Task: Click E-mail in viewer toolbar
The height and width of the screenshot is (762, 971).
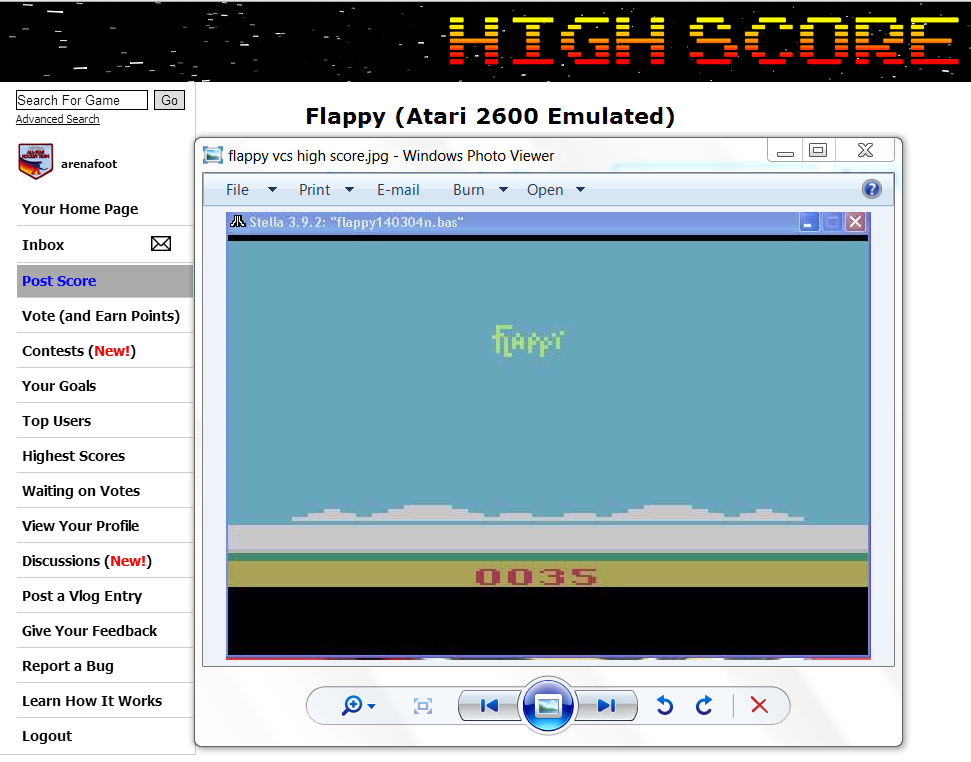Action: [398, 190]
